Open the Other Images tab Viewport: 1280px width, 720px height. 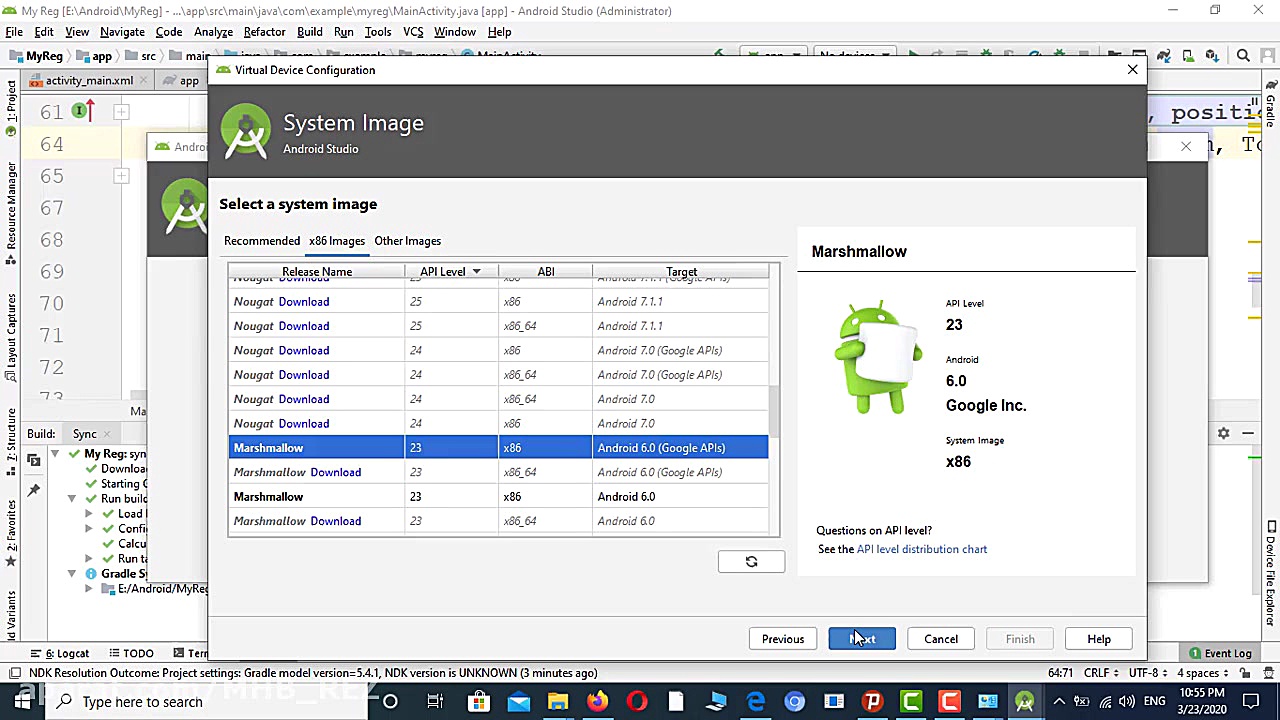[407, 241]
